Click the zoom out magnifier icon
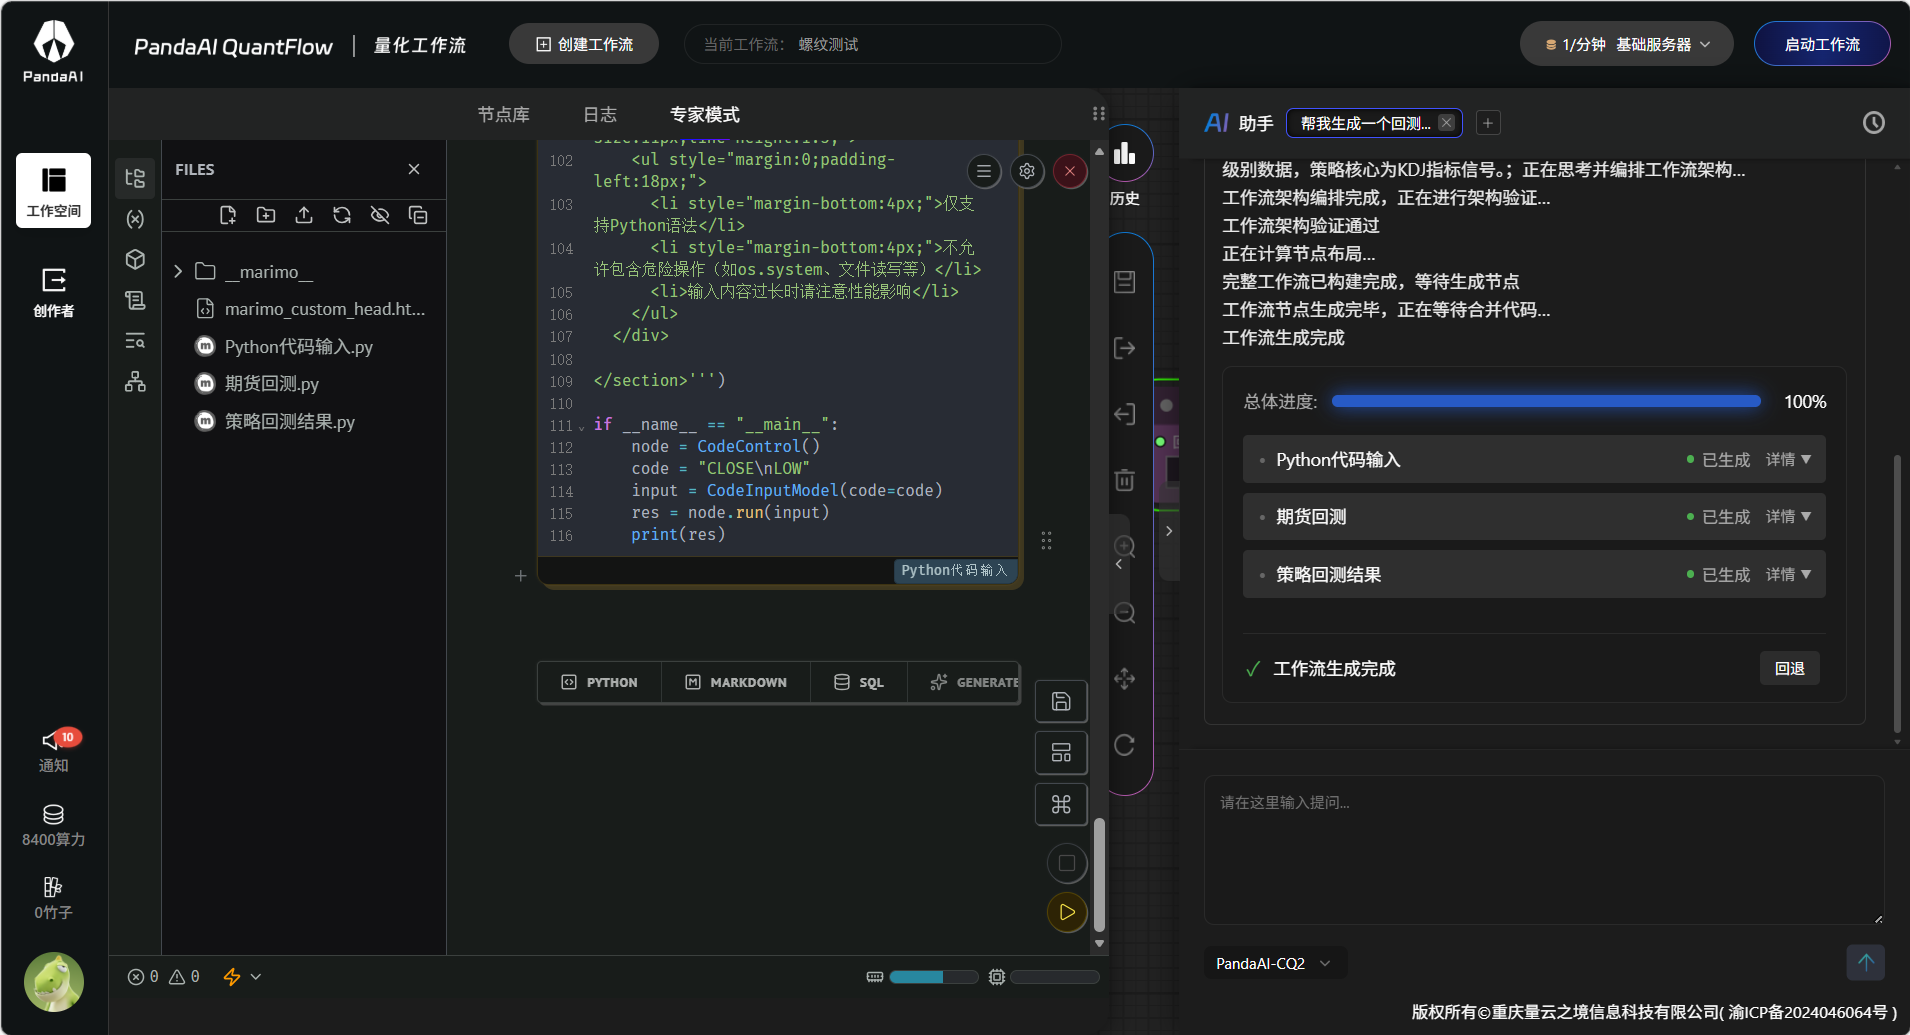Viewport: 1910px width, 1035px height. pos(1125,613)
